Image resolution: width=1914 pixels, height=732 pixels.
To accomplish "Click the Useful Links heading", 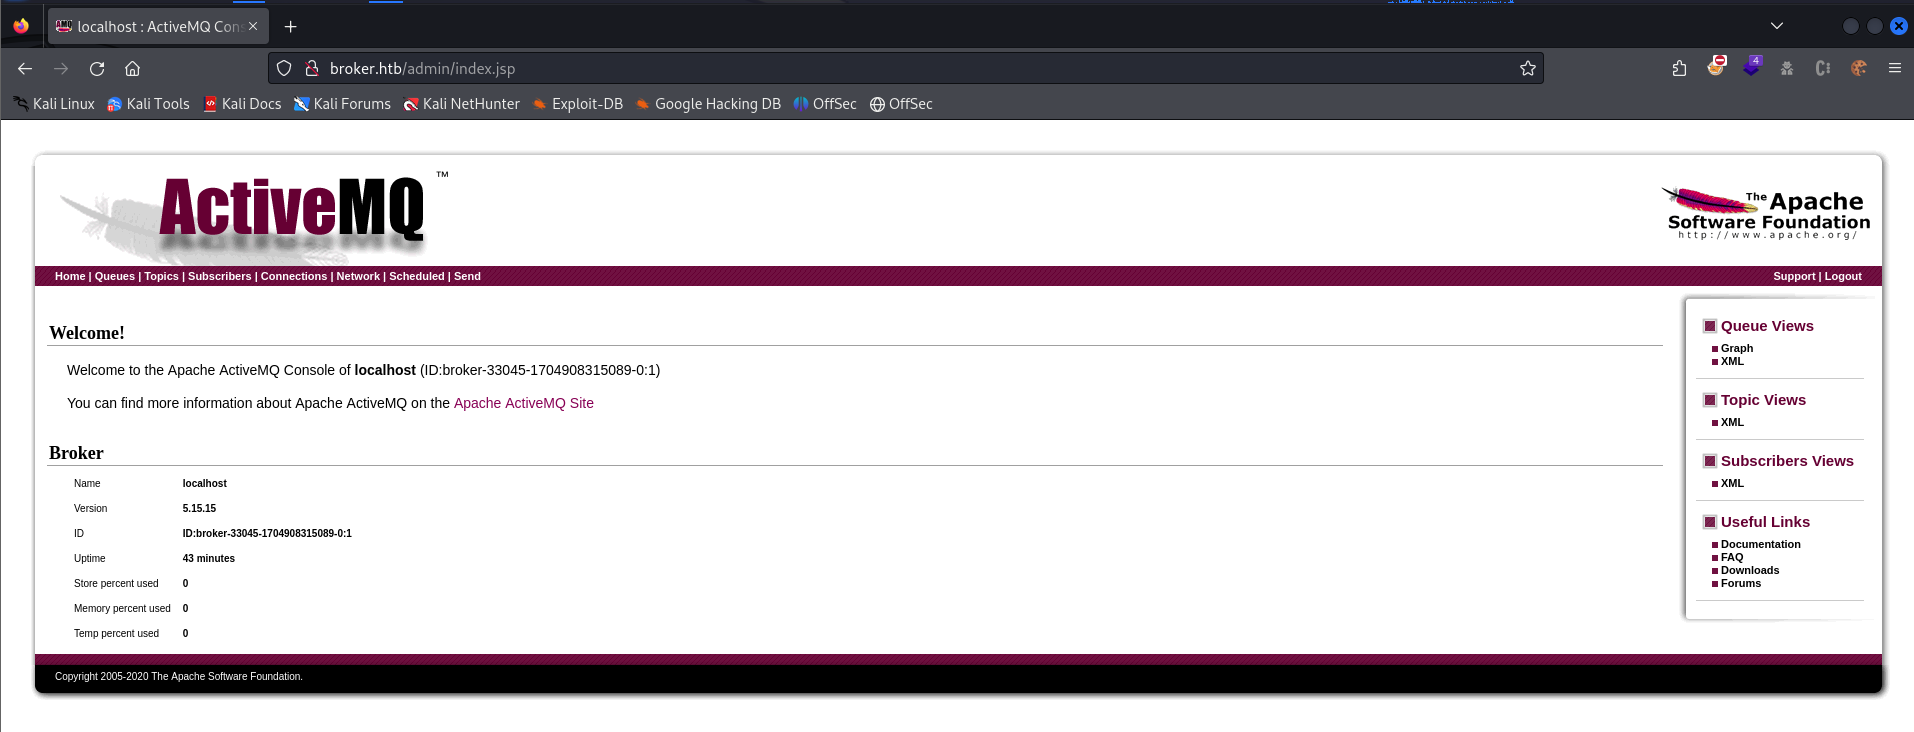I will [x=1765, y=522].
